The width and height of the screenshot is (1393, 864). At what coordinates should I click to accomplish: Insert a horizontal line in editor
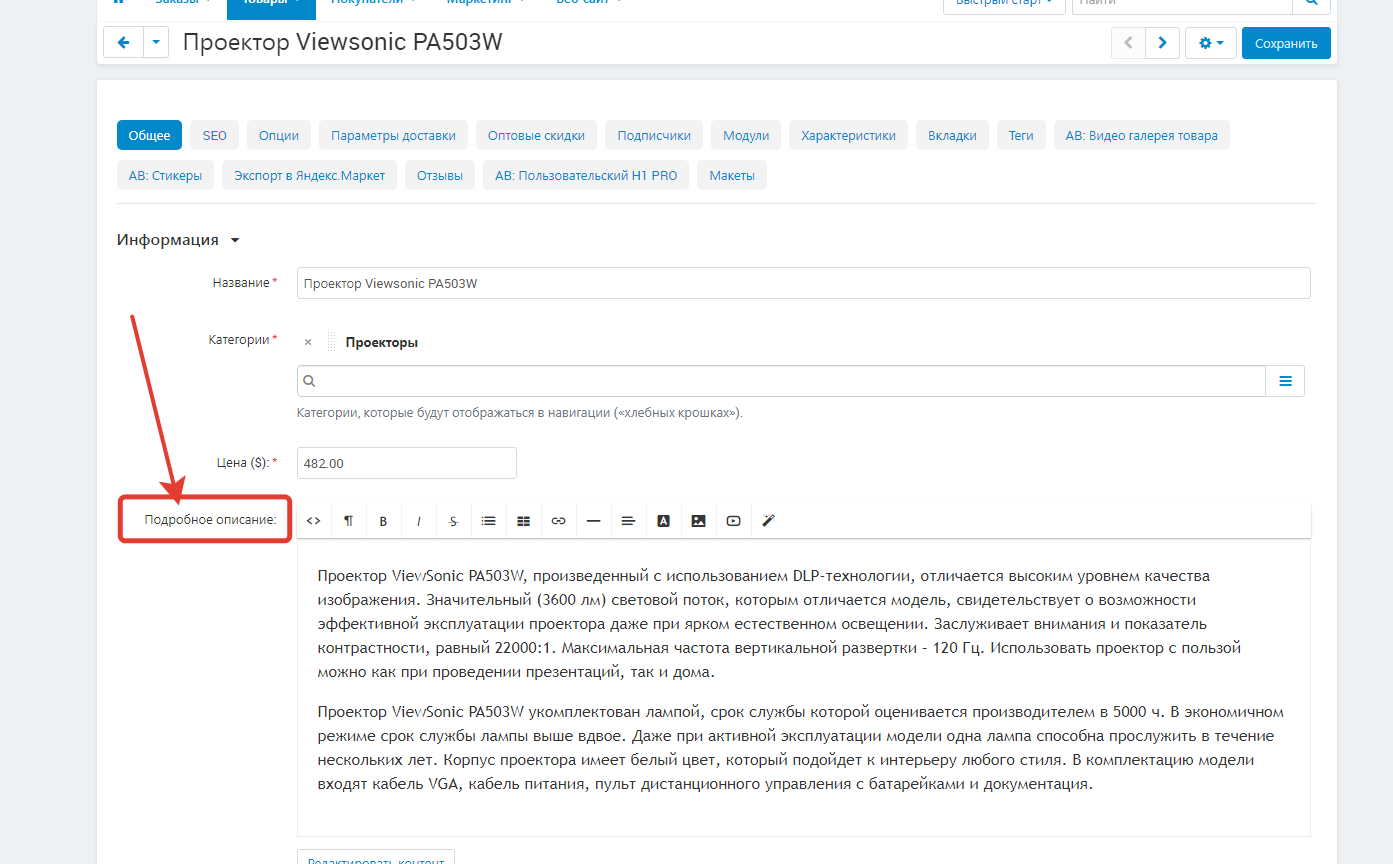click(x=593, y=521)
